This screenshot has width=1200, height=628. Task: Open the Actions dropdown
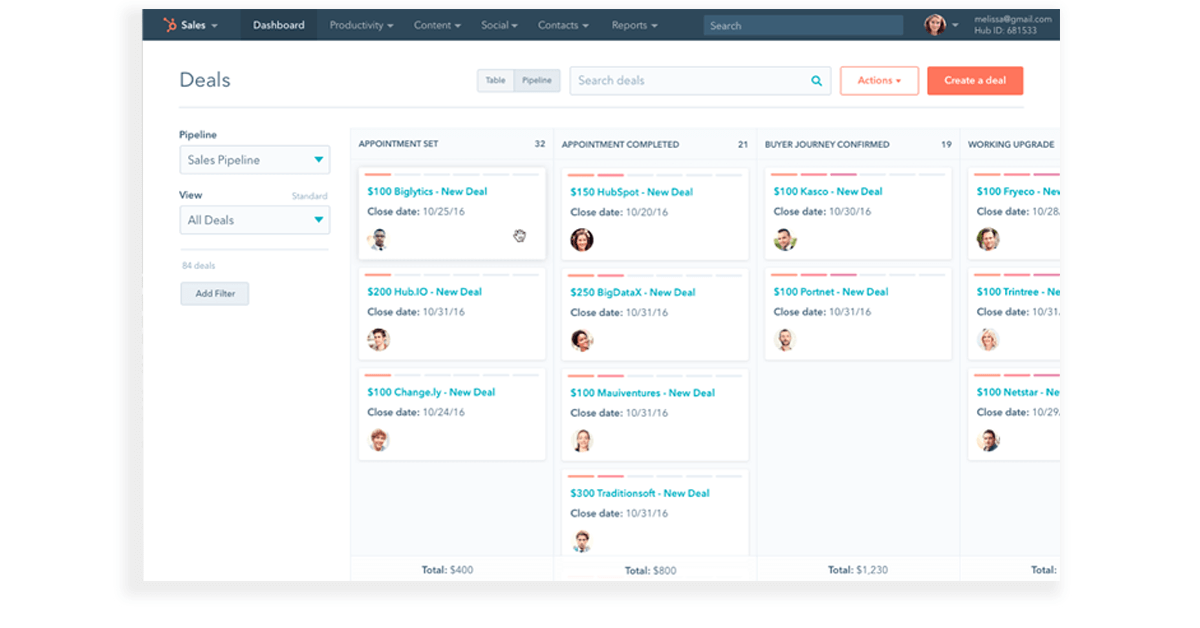tap(879, 80)
